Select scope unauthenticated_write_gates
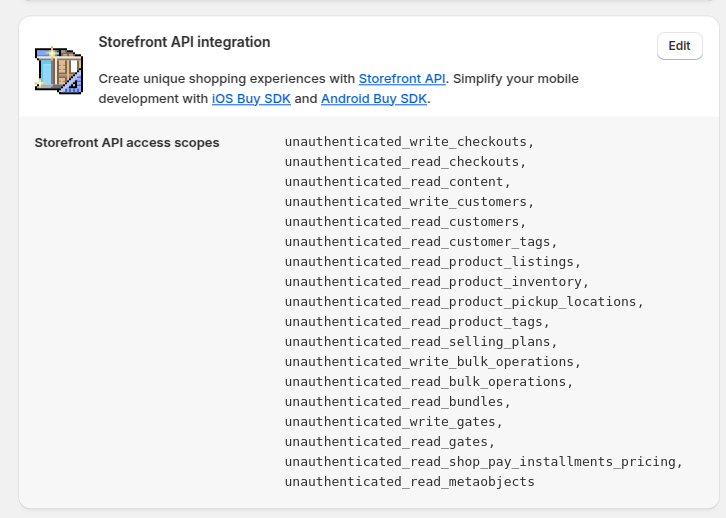 coord(390,422)
